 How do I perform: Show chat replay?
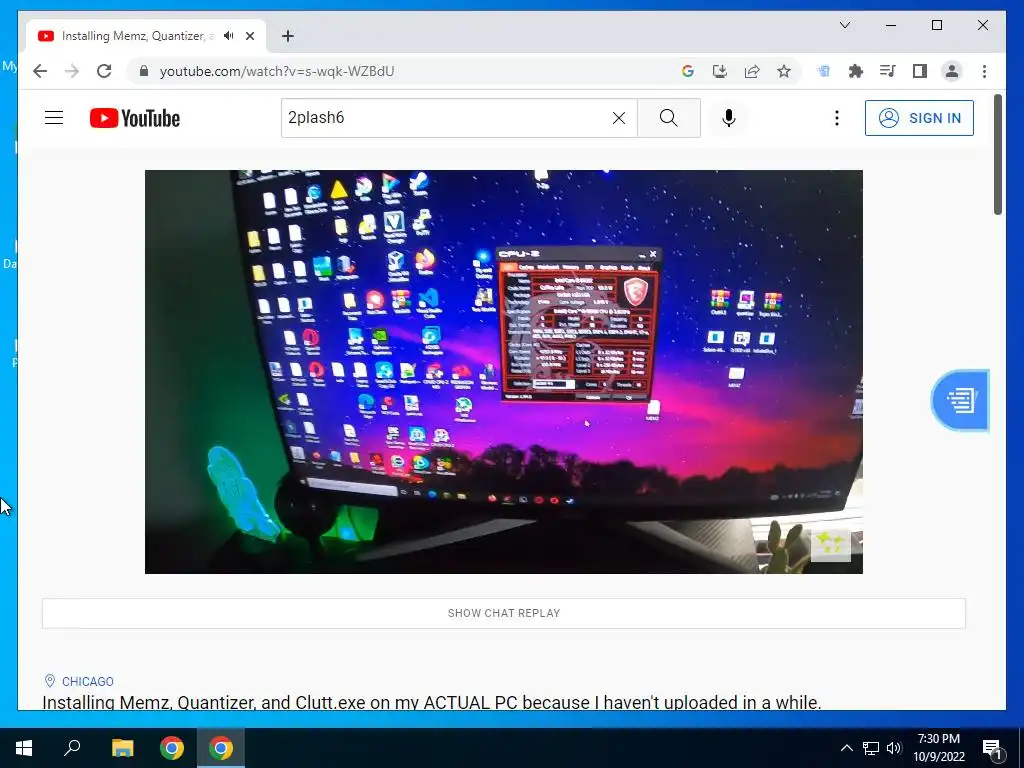(x=504, y=613)
